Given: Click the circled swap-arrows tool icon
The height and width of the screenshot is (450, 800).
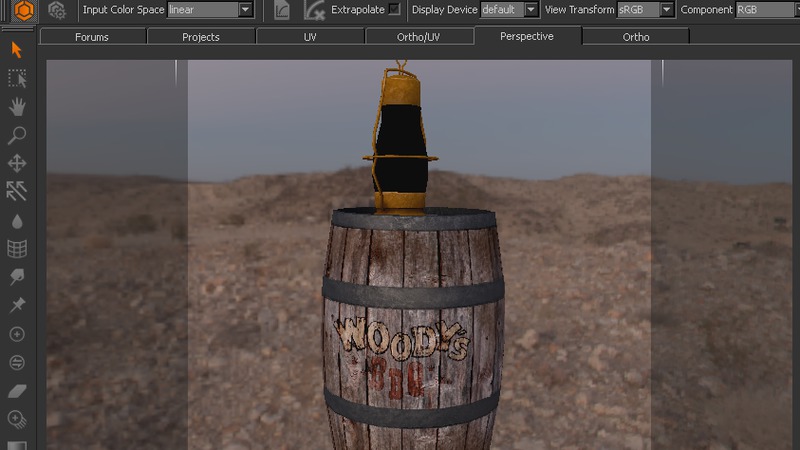Looking at the screenshot, I should pos(17,363).
